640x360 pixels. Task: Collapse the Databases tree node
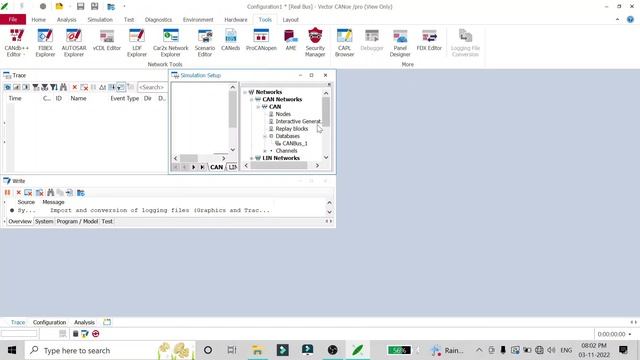(265, 136)
